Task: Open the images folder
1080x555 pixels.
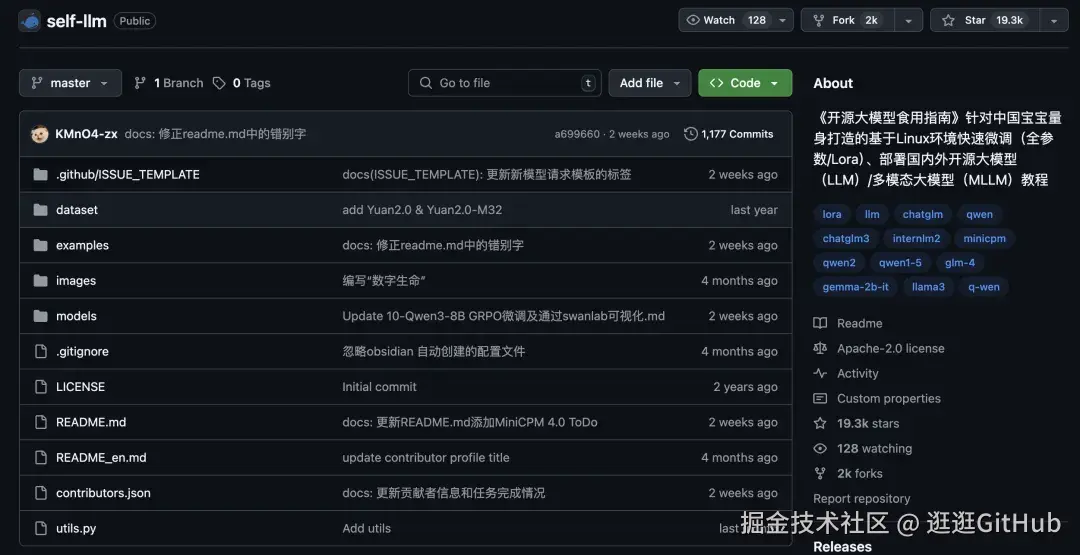Action: 76,281
